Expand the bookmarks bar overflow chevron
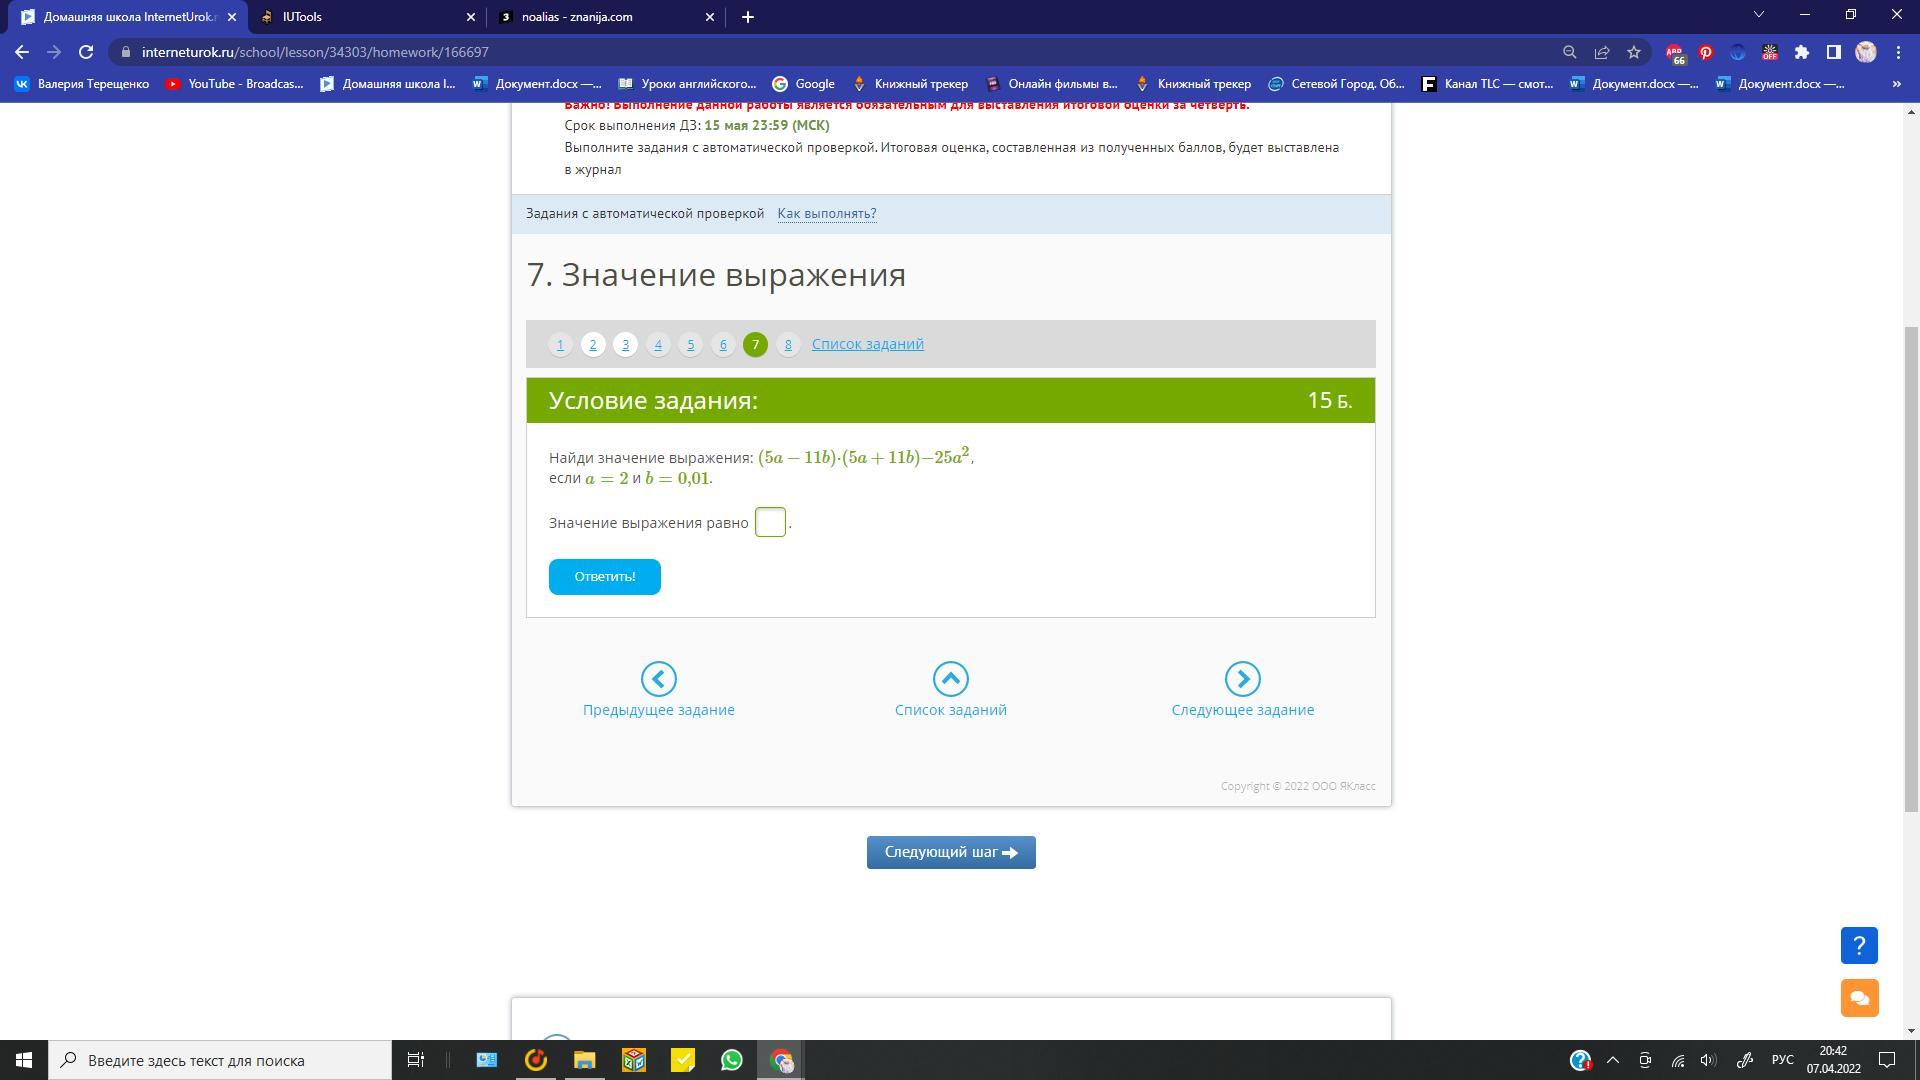This screenshot has width=1920, height=1080. (x=1896, y=84)
